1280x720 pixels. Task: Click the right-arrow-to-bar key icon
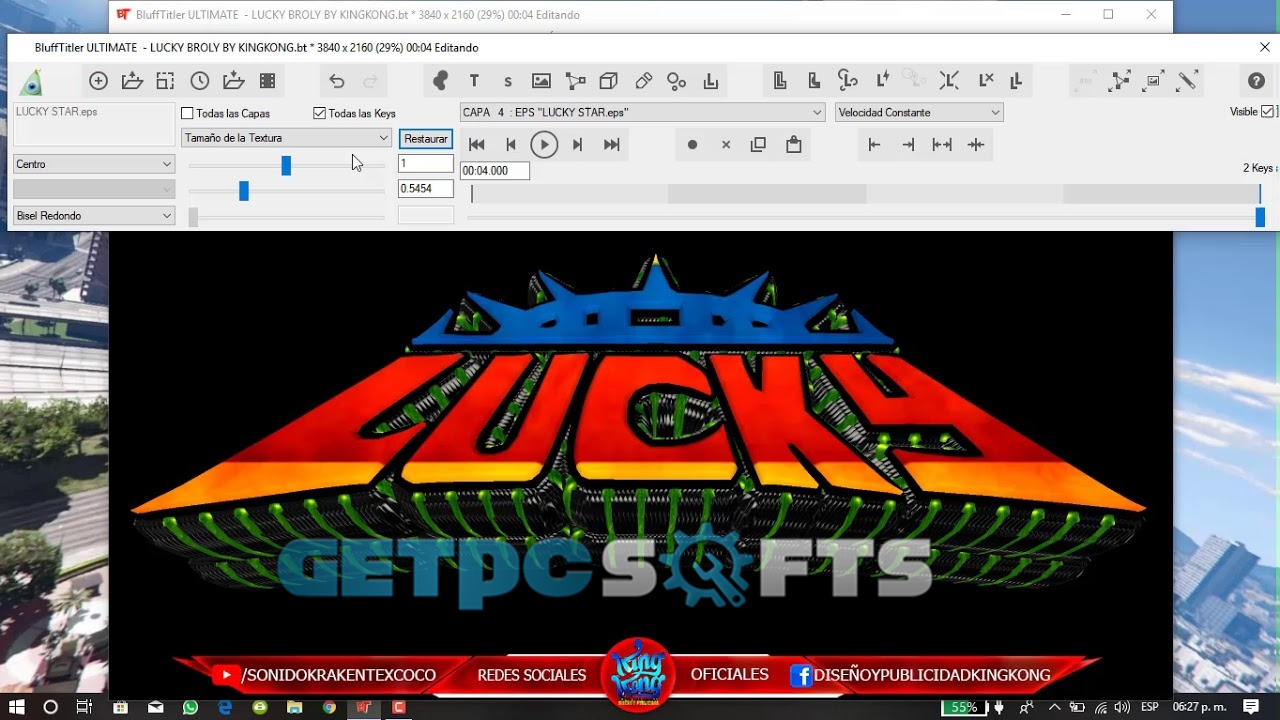point(908,145)
